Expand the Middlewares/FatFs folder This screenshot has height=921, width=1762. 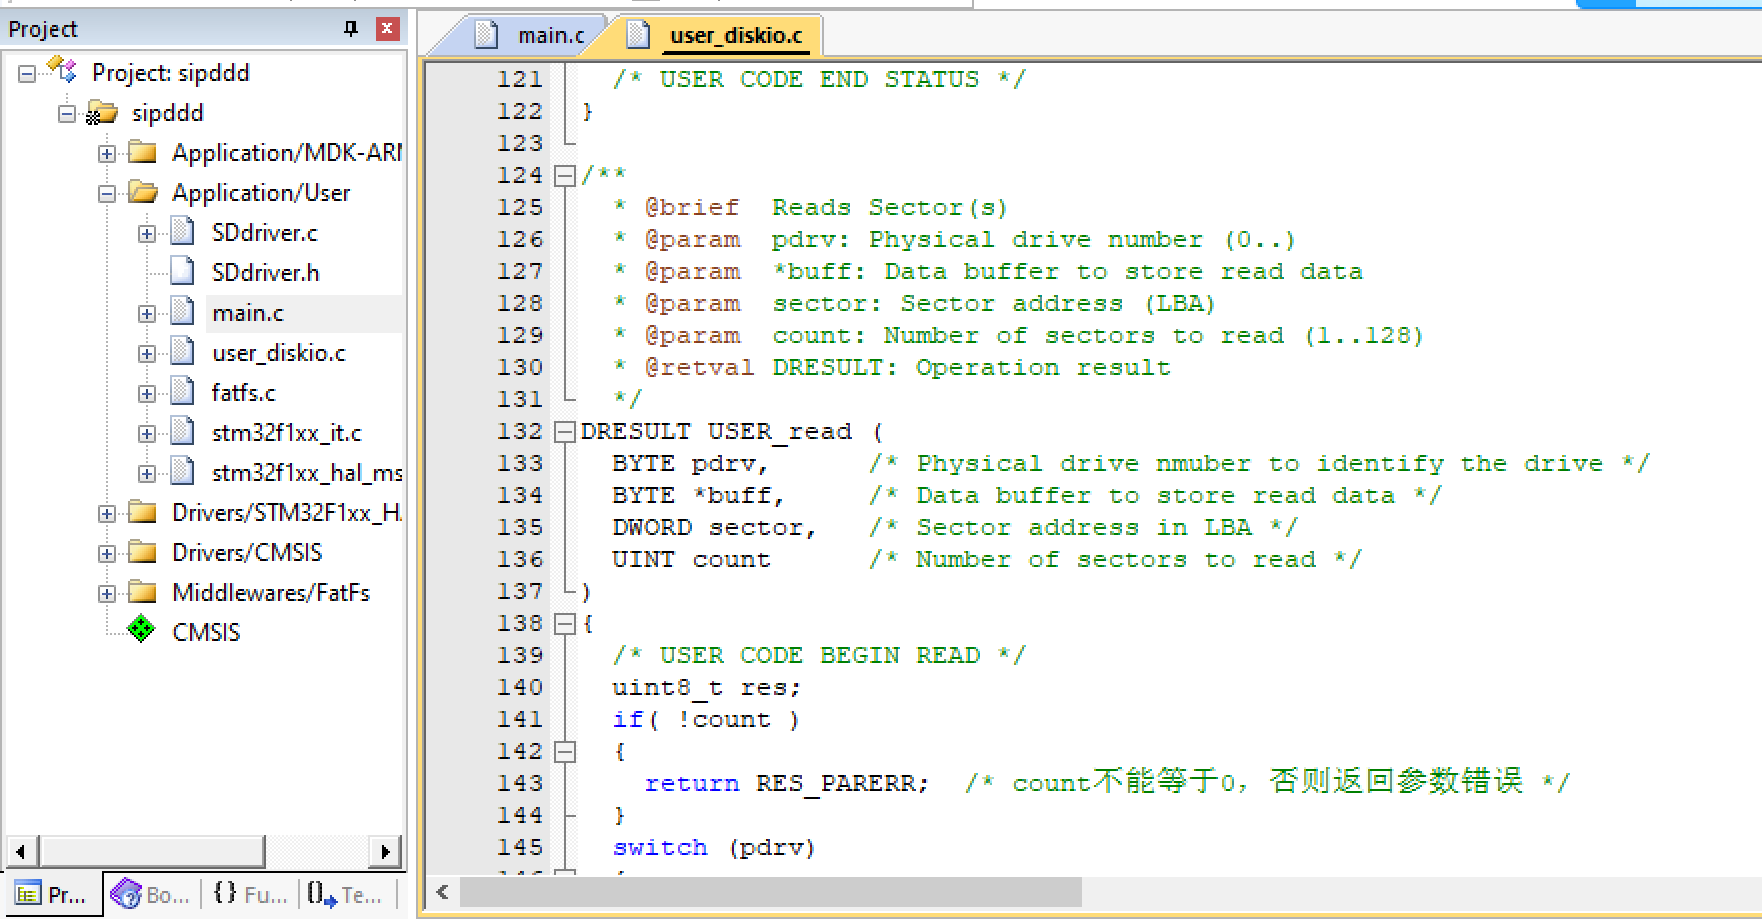click(x=107, y=593)
